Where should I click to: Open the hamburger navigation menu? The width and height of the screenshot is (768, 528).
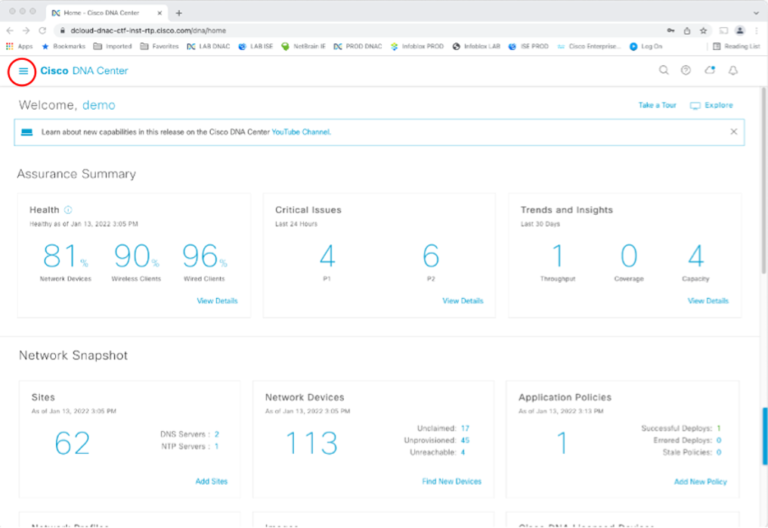[23, 71]
